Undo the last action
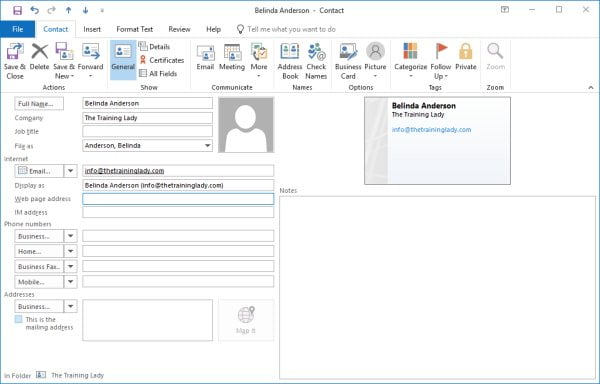The width and height of the screenshot is (600, 384). [x=34, y=10]
